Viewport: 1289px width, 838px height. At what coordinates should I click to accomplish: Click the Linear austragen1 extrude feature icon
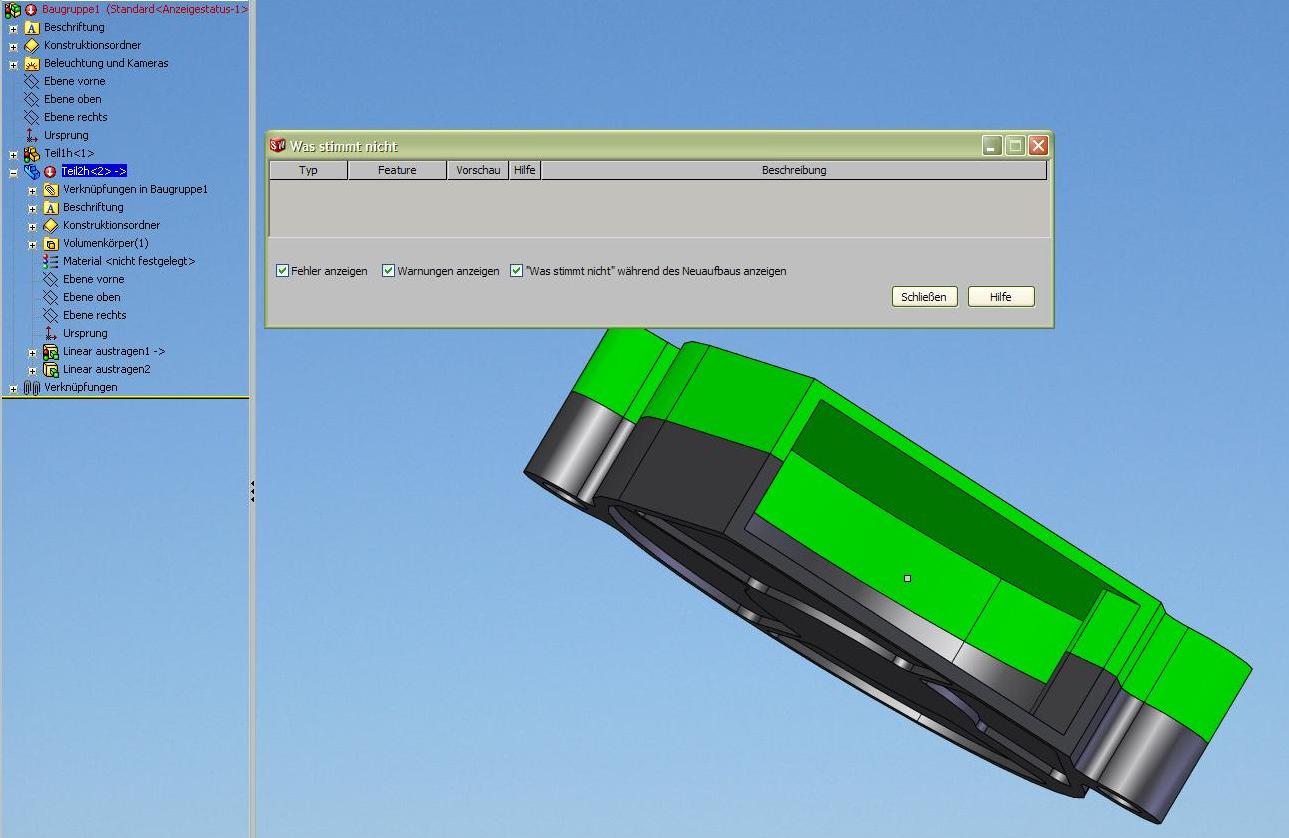tap(51, 351)
